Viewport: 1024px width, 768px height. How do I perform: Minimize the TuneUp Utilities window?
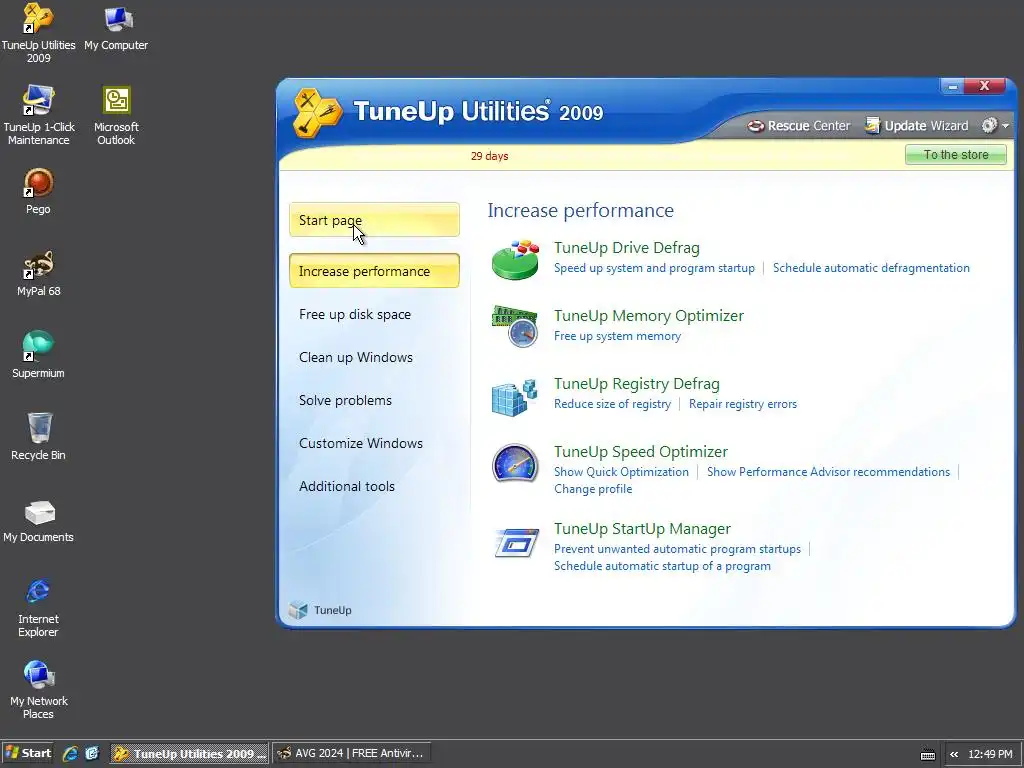click(x=953, y=86)
